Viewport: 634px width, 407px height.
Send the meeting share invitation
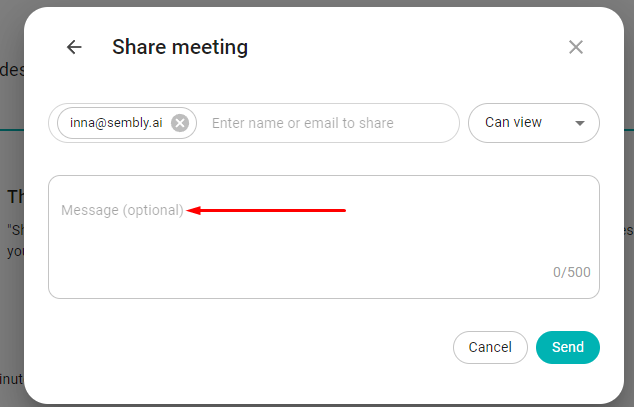pos(568,347)
